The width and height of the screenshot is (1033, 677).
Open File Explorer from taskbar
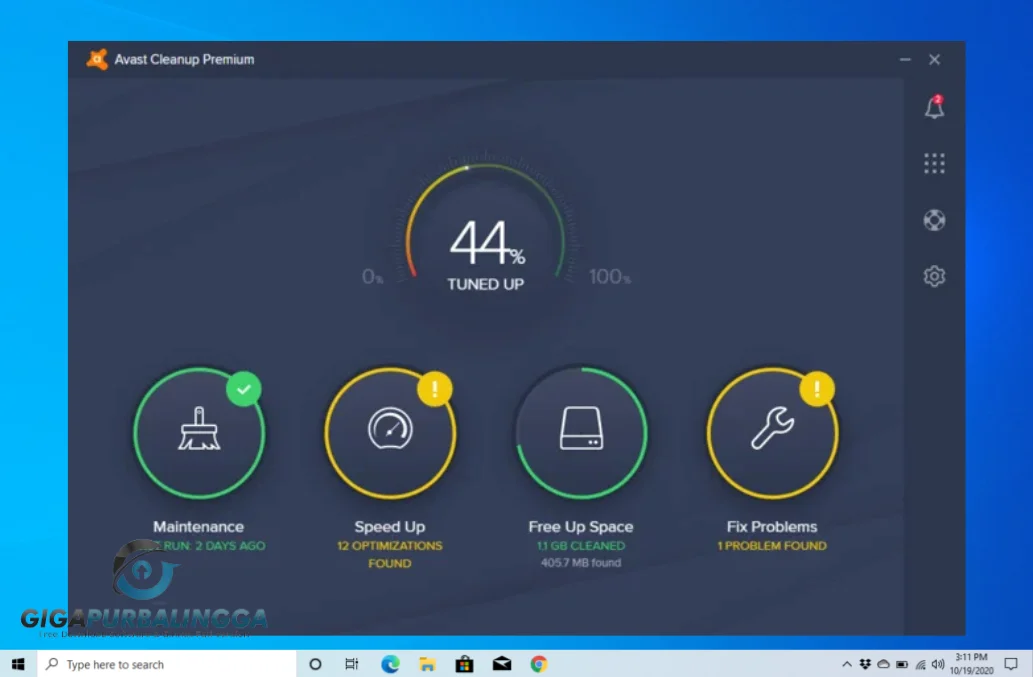[427, 664]
